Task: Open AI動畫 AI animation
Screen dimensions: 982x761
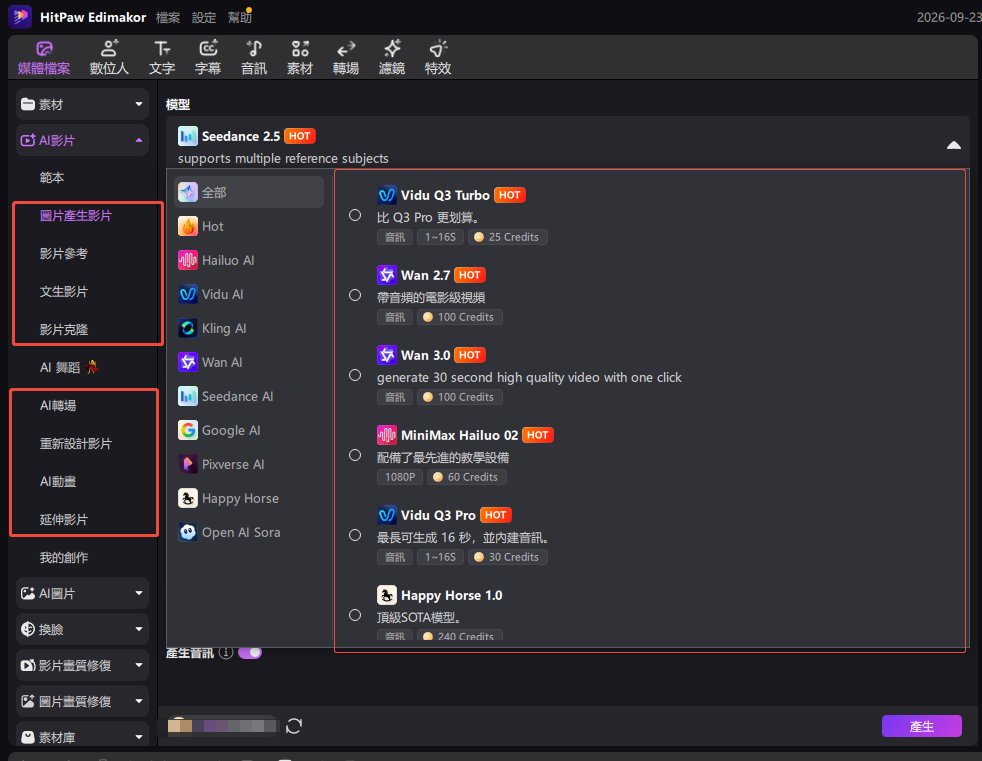Action: pos(58,482)
